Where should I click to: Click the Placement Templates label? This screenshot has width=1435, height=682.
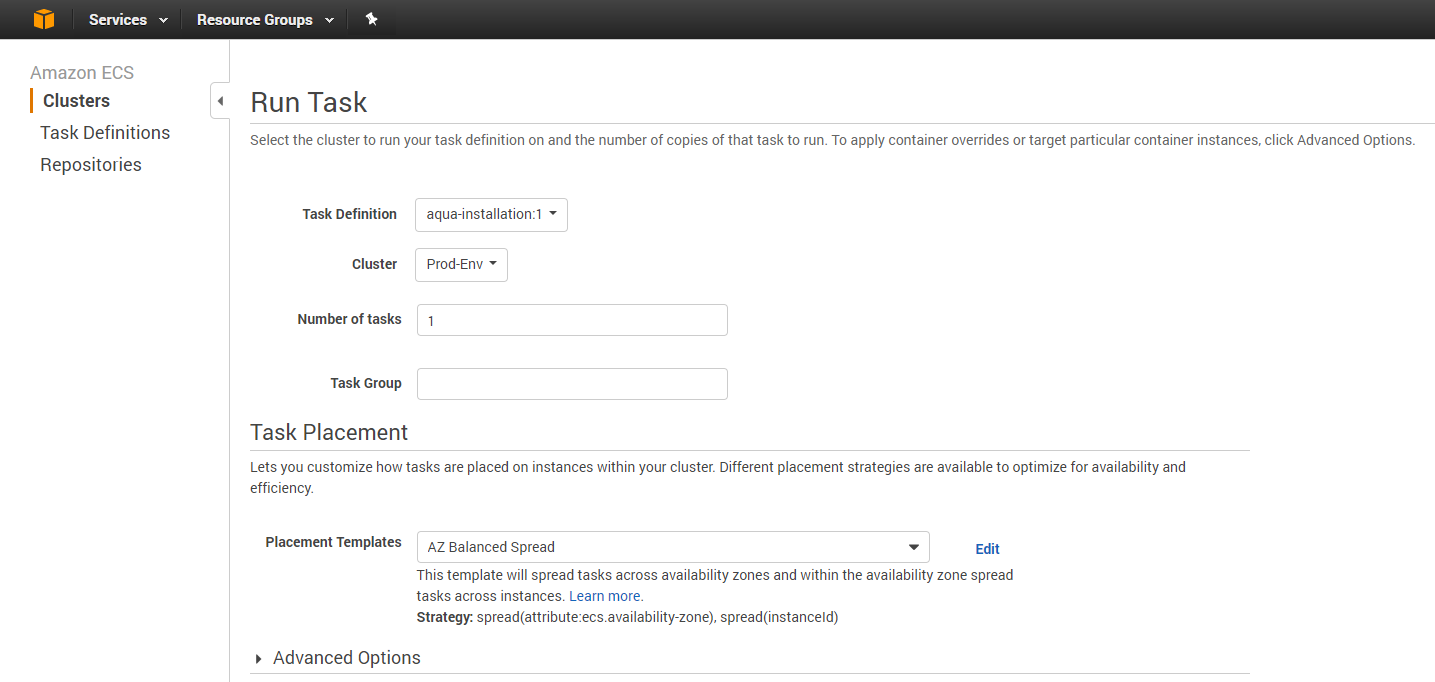point(334,542)
